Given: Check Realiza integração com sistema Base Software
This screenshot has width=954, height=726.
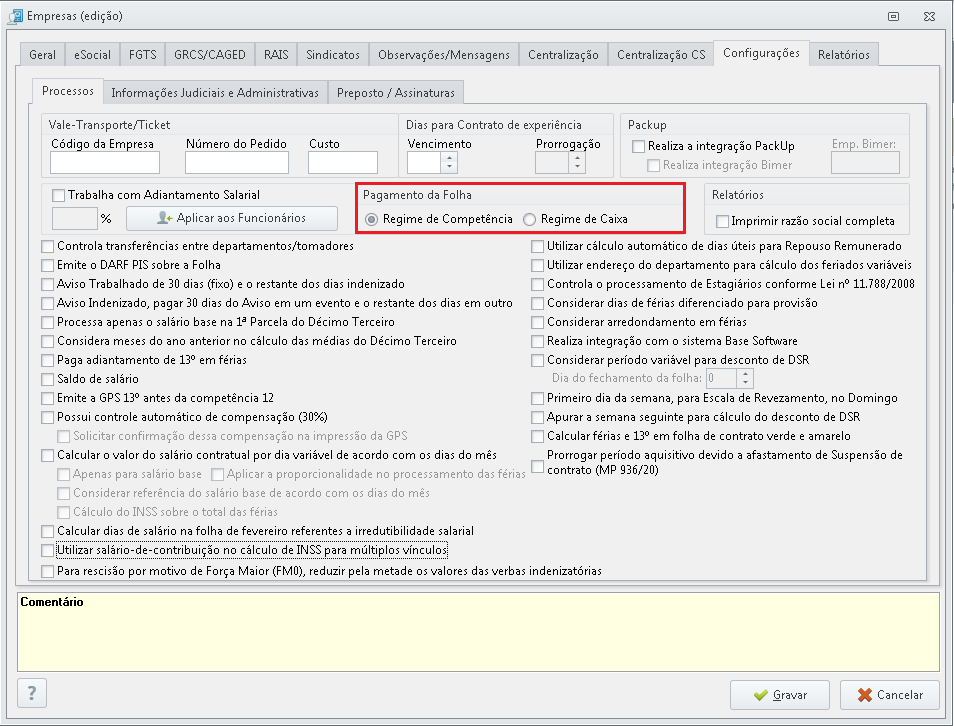Looking at the screenshot, I should pyautogui.click(x=537, y=341).
